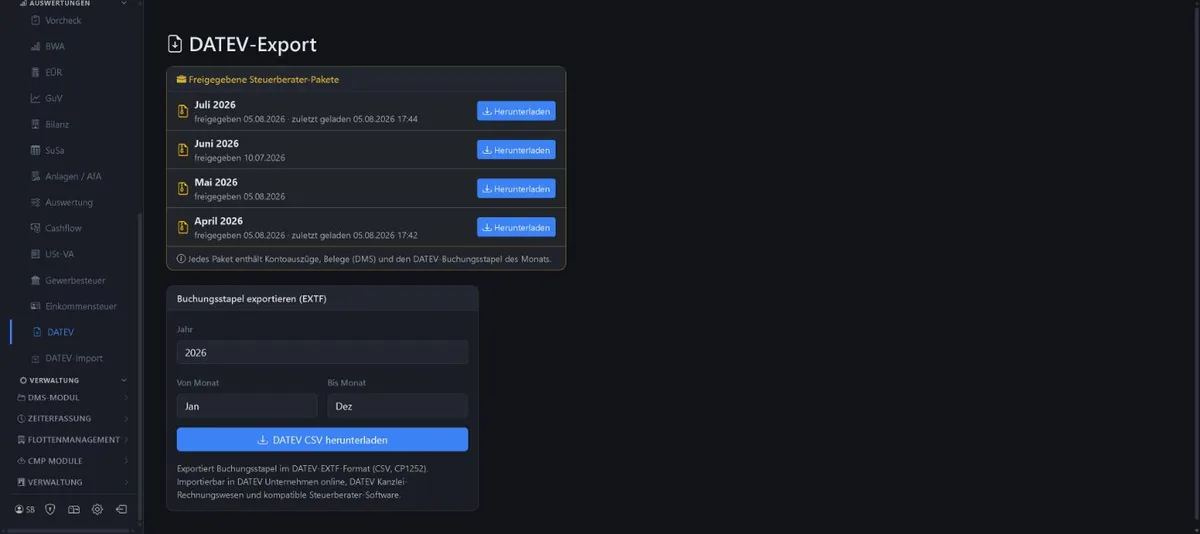Open the Bis Monat dropdown set to Dez
This screenshot has height=534, width=1200.
[397, 406]
